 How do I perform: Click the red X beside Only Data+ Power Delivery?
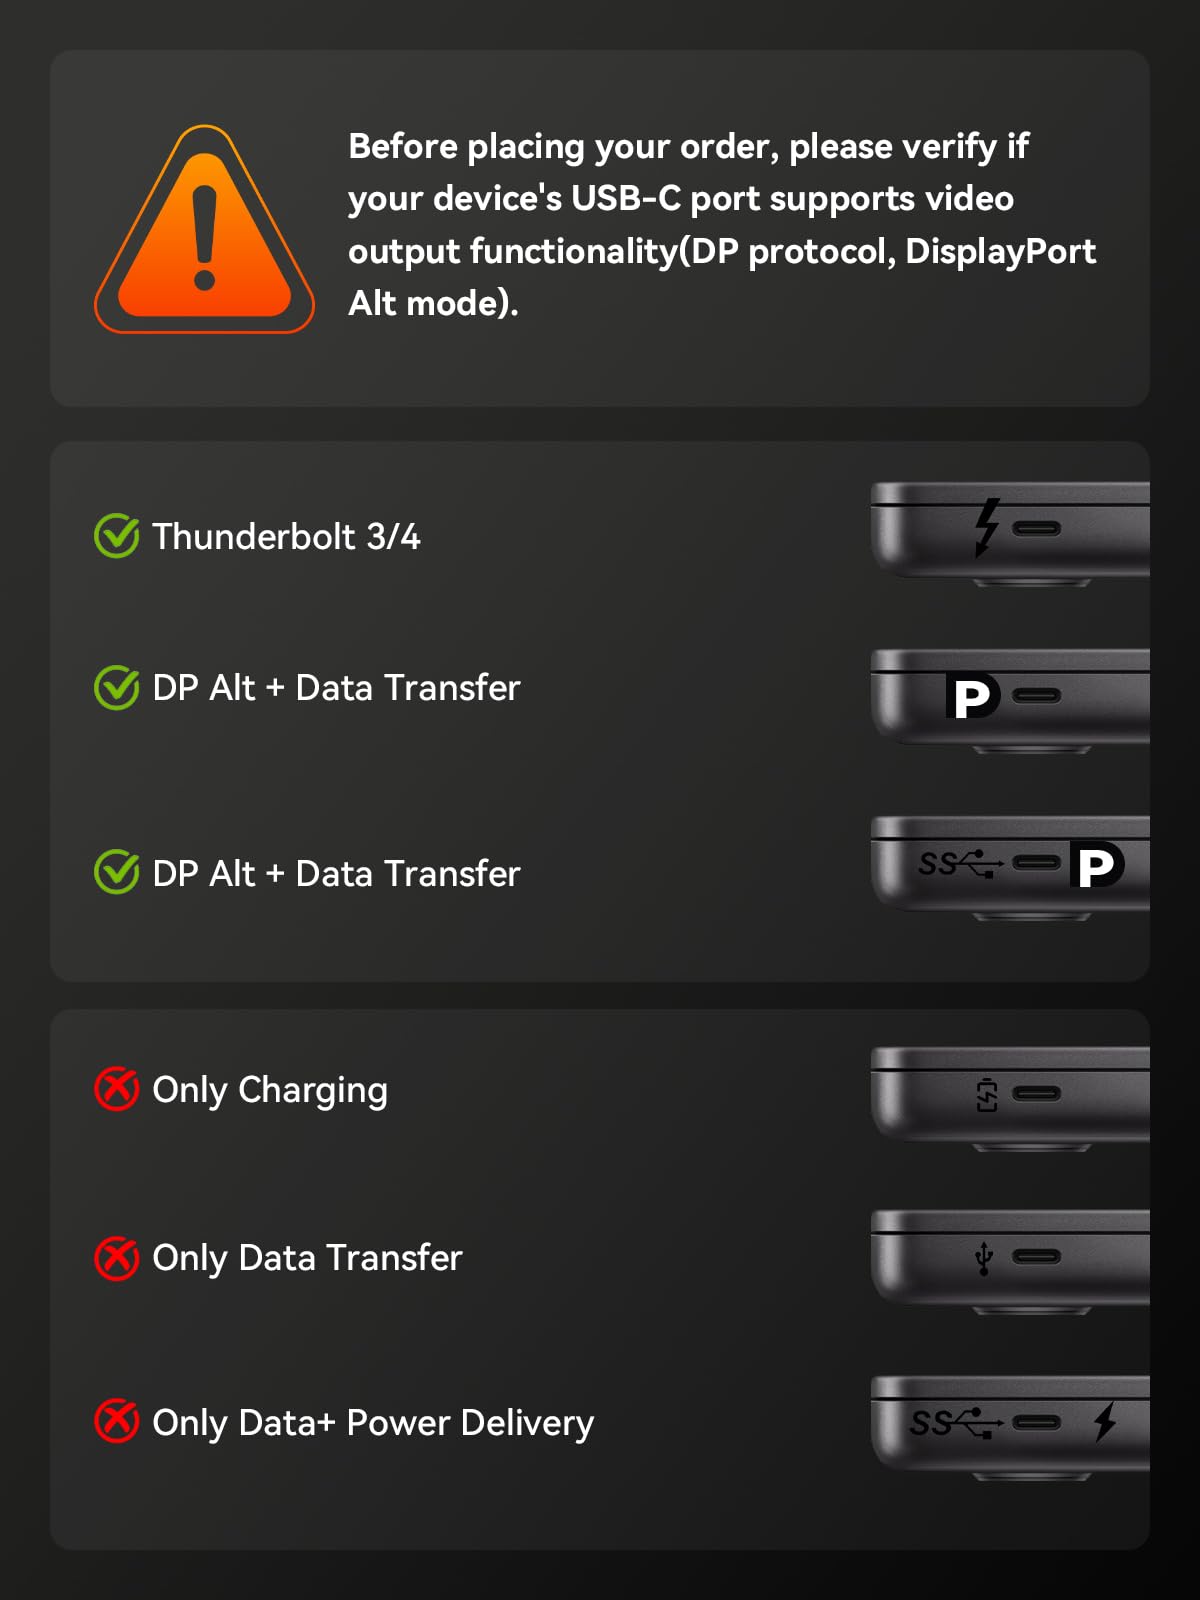click(117, 1421)
